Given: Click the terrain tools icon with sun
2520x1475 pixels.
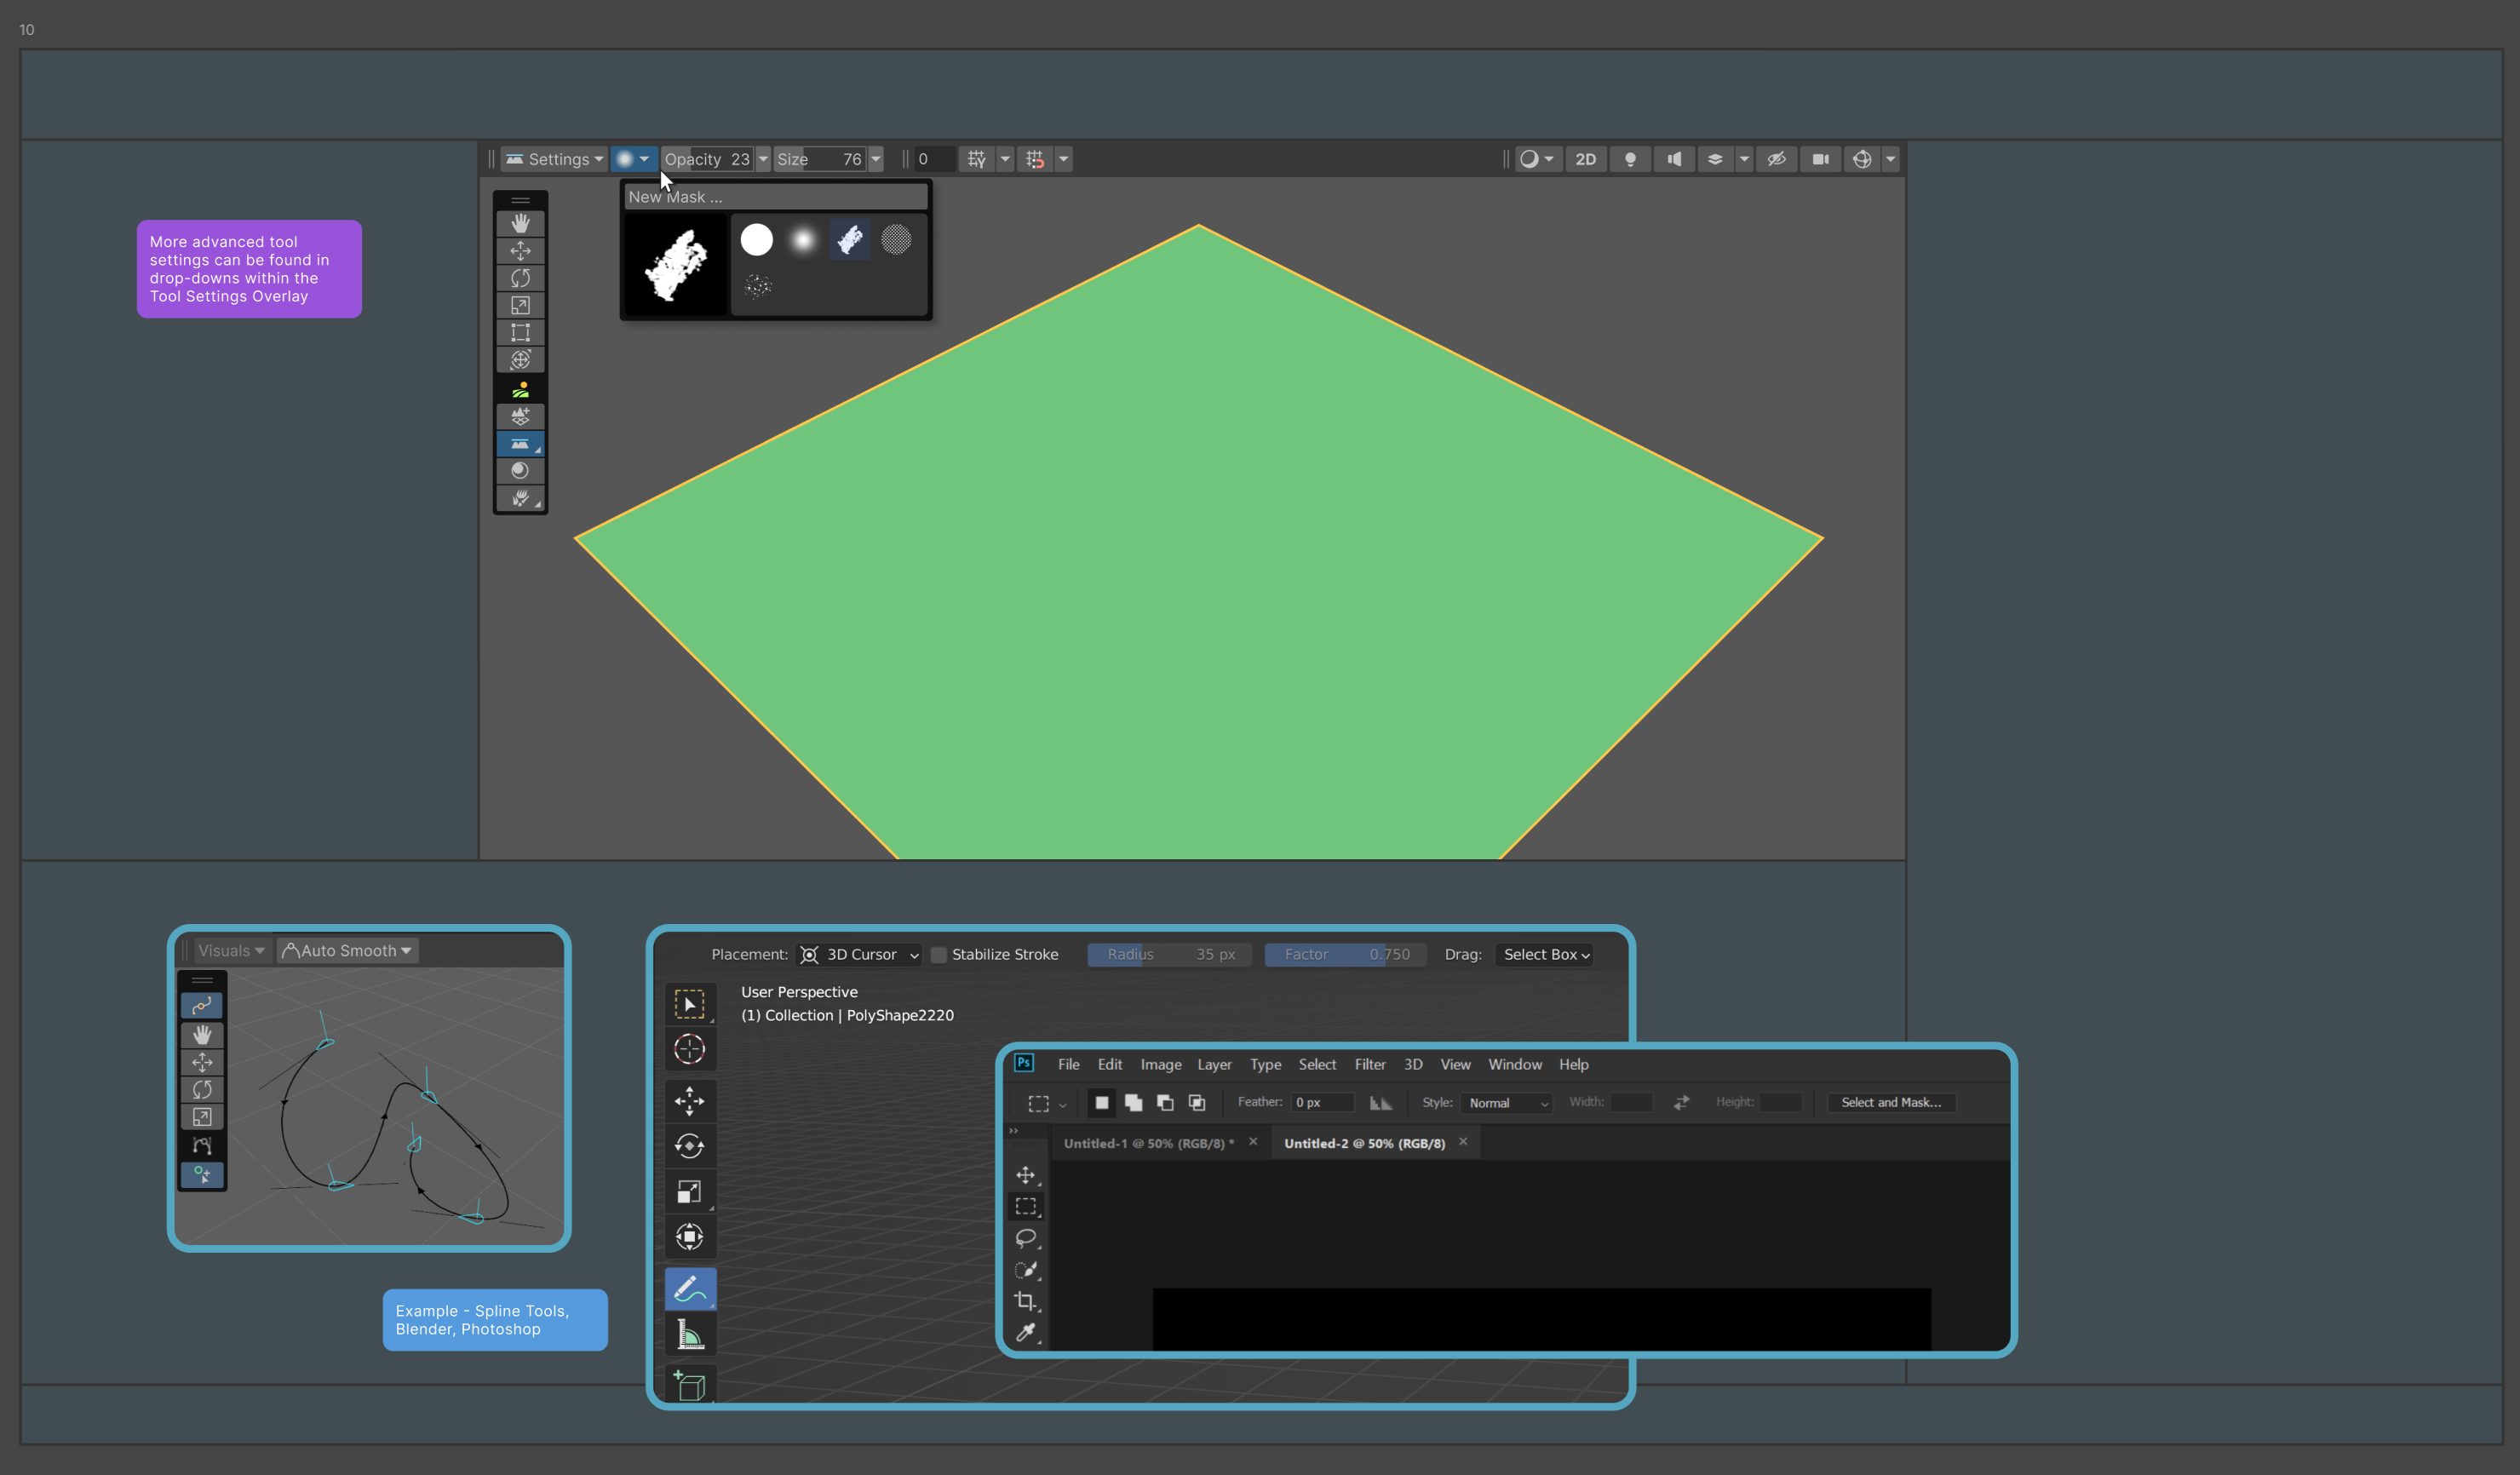Looking at the screenshot, I should 520,389.
